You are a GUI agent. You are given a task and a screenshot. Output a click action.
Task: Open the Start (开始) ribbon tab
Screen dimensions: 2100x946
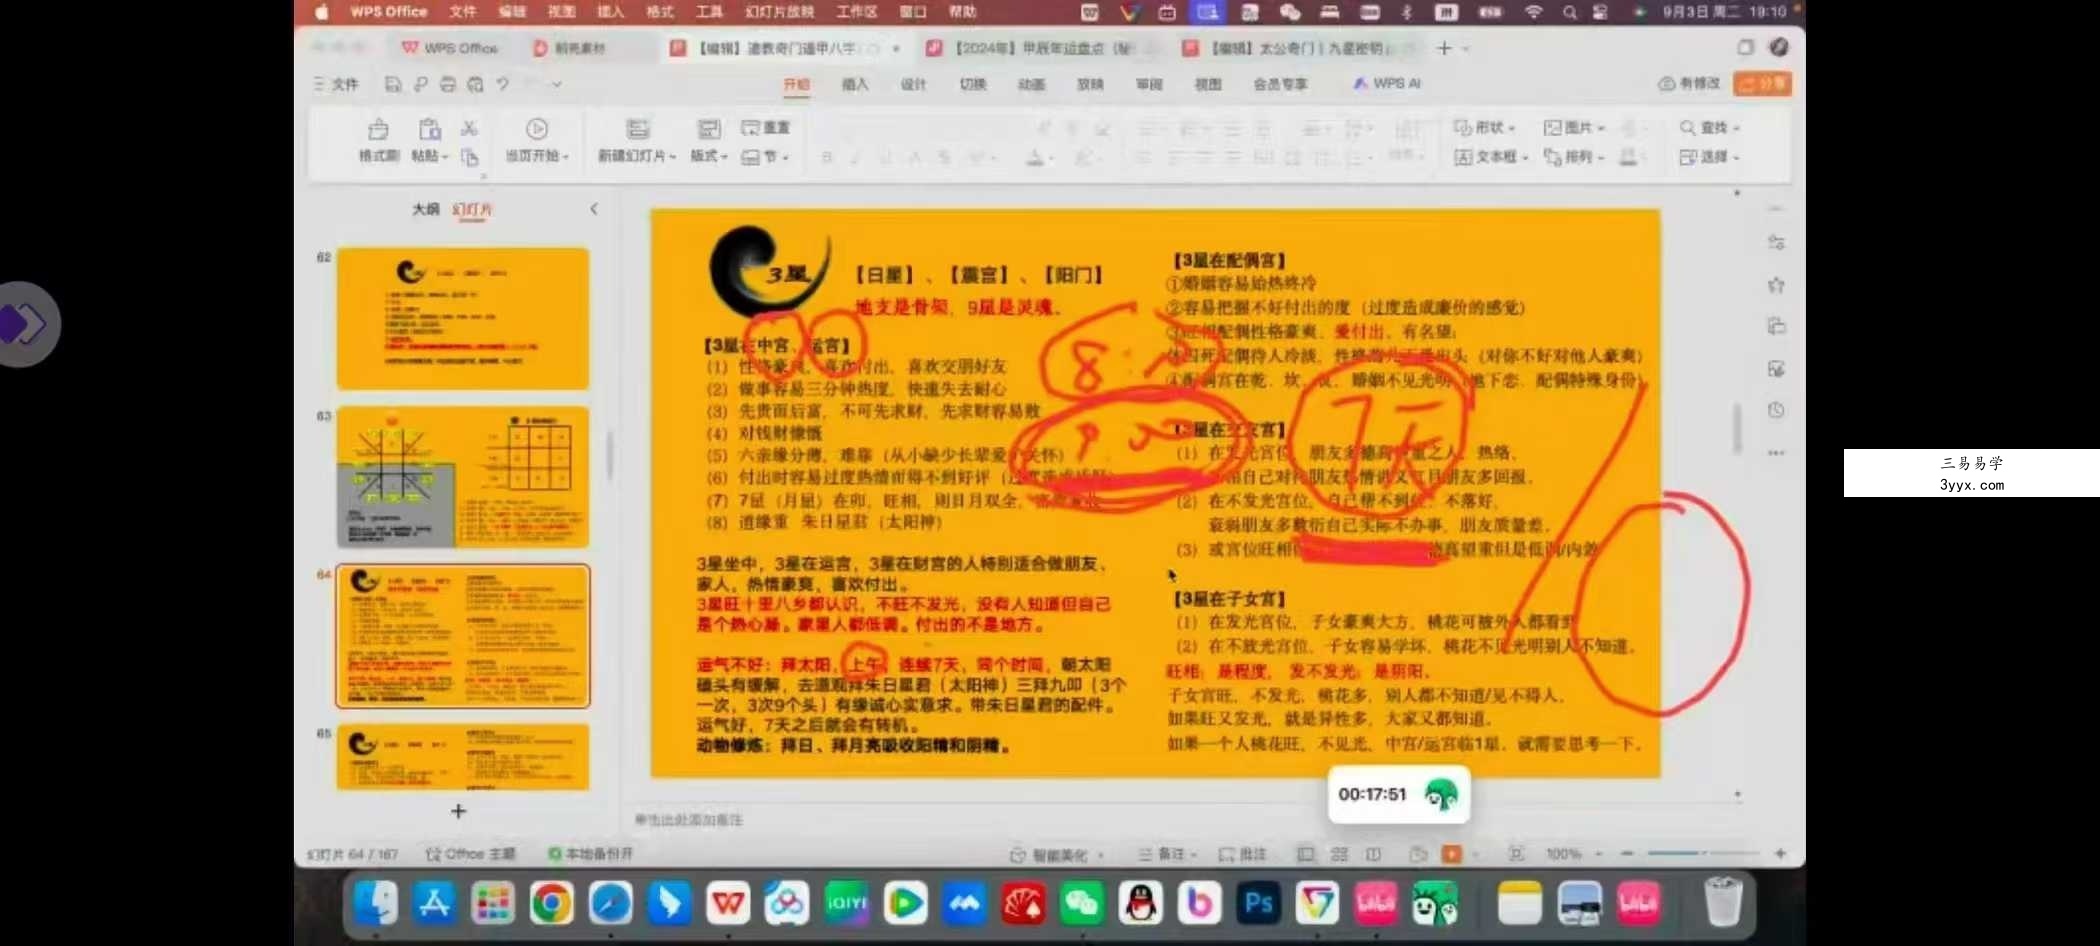(797, 84)
